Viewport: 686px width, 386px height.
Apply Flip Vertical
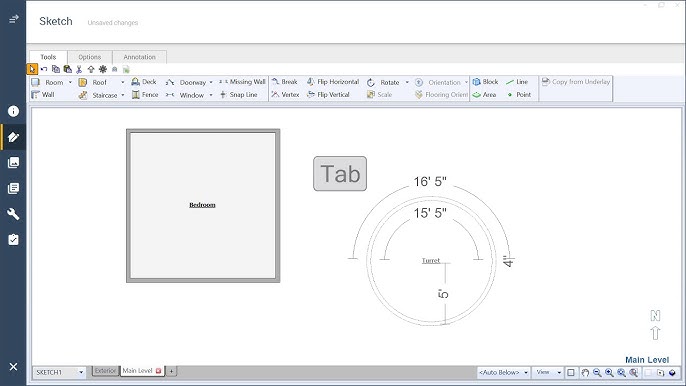click(328, 95)
